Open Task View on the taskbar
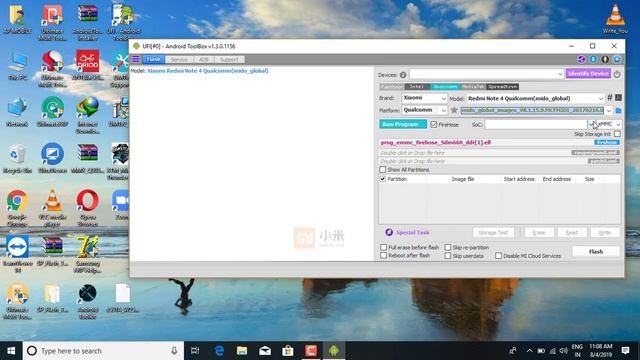 (x=195, y=351)
